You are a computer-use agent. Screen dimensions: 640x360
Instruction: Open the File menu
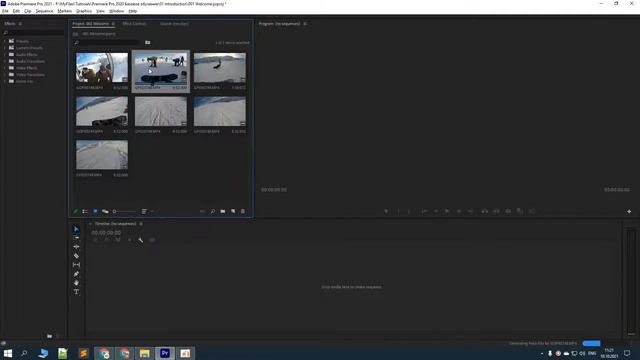[x=5, y=11]
